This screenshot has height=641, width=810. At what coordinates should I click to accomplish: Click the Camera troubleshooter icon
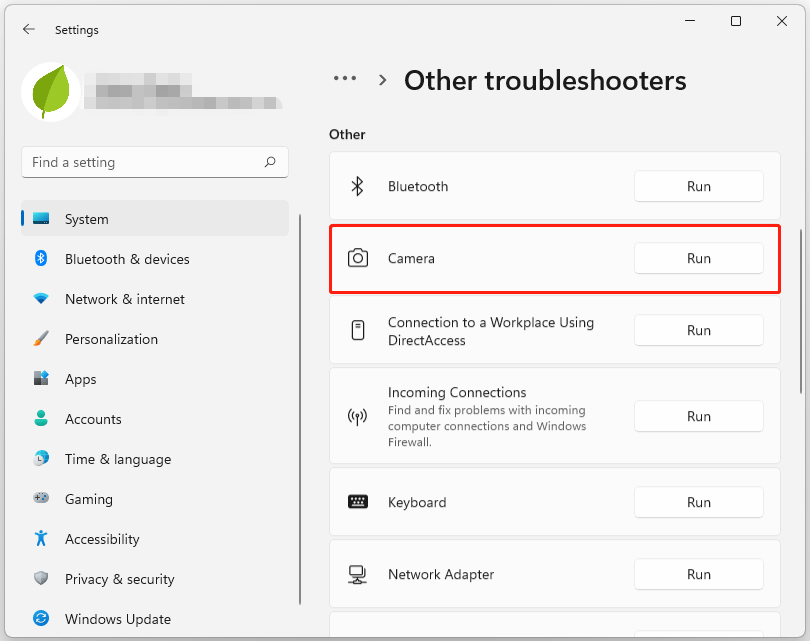(x=357, y=258)
